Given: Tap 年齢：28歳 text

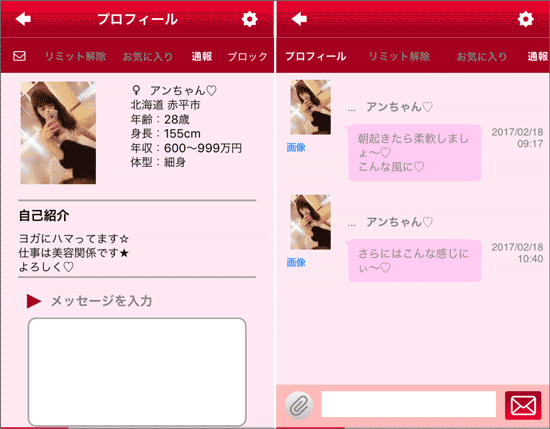Looking at the screenshot, I should coord(160,119).
